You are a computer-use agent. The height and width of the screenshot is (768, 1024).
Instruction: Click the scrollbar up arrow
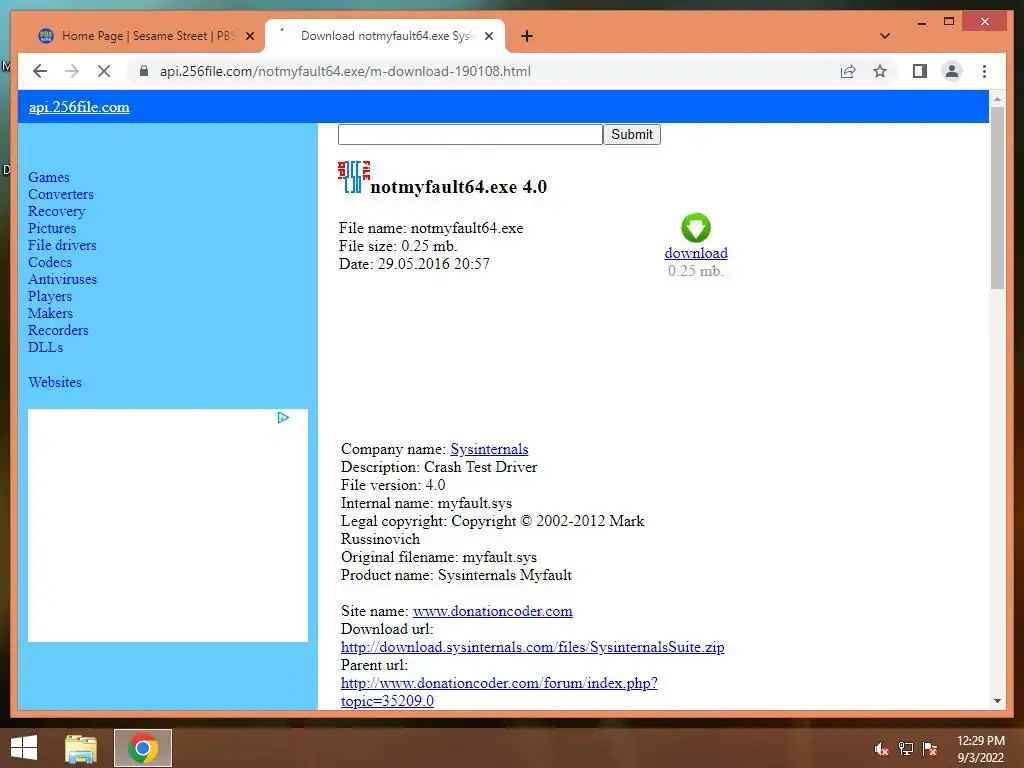(x=997, y=99)
